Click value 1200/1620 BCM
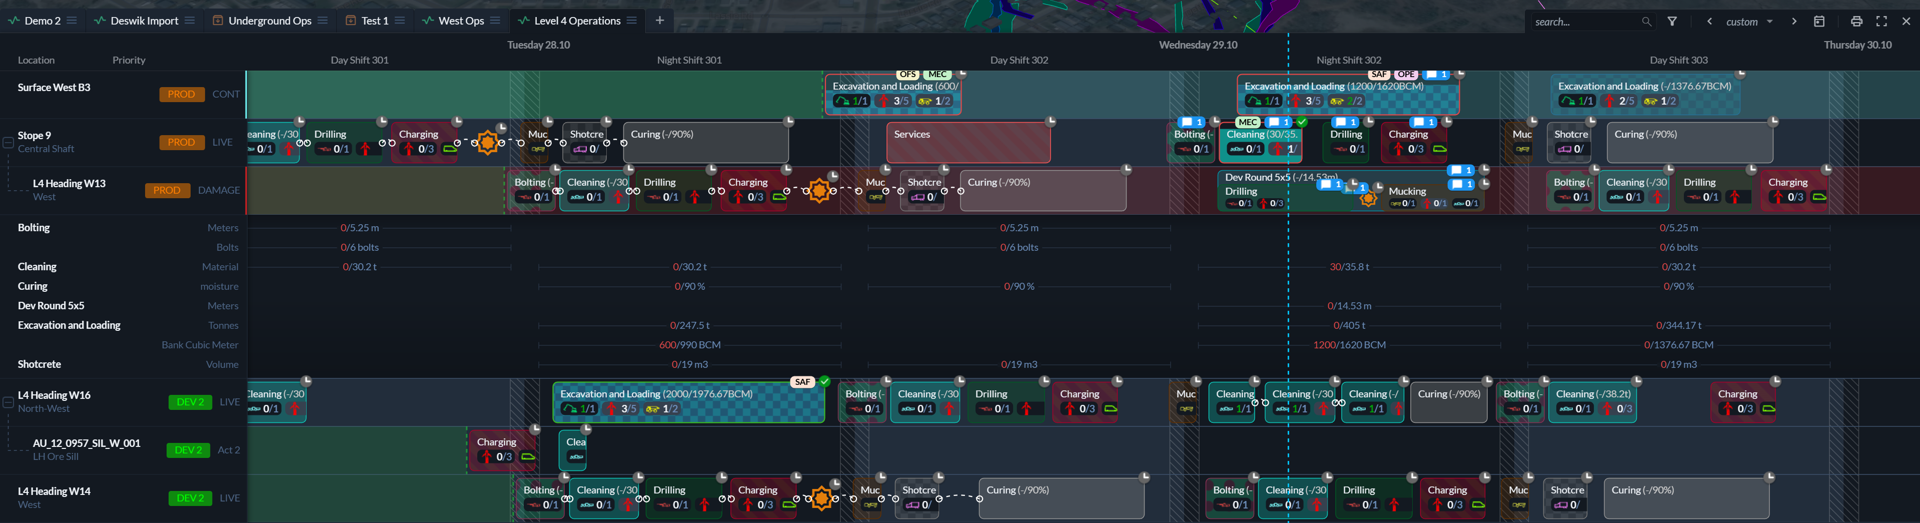Screen dimensions: 1920x523 click(x=1349, y=345)
